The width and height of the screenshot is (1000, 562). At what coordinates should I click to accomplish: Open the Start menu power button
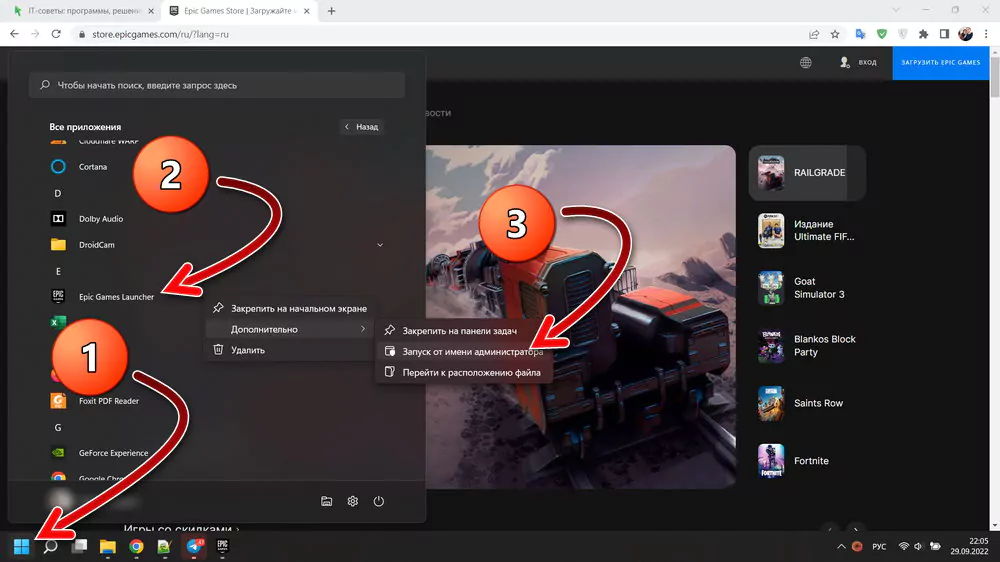[379, 501]
